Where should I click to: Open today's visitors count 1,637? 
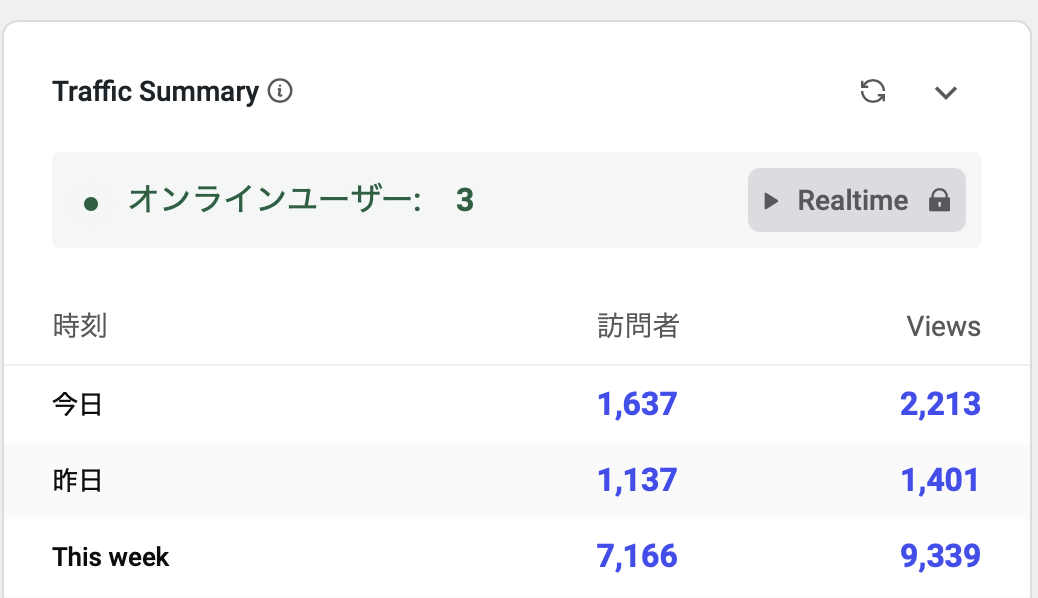click(637, 404)
